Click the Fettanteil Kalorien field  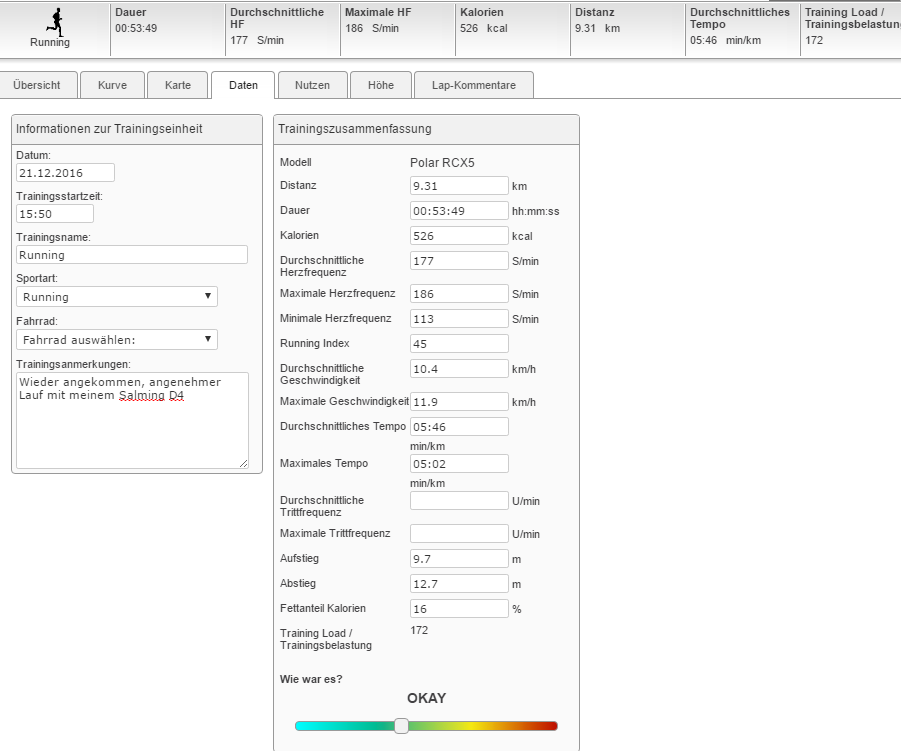tap(459, 608)
